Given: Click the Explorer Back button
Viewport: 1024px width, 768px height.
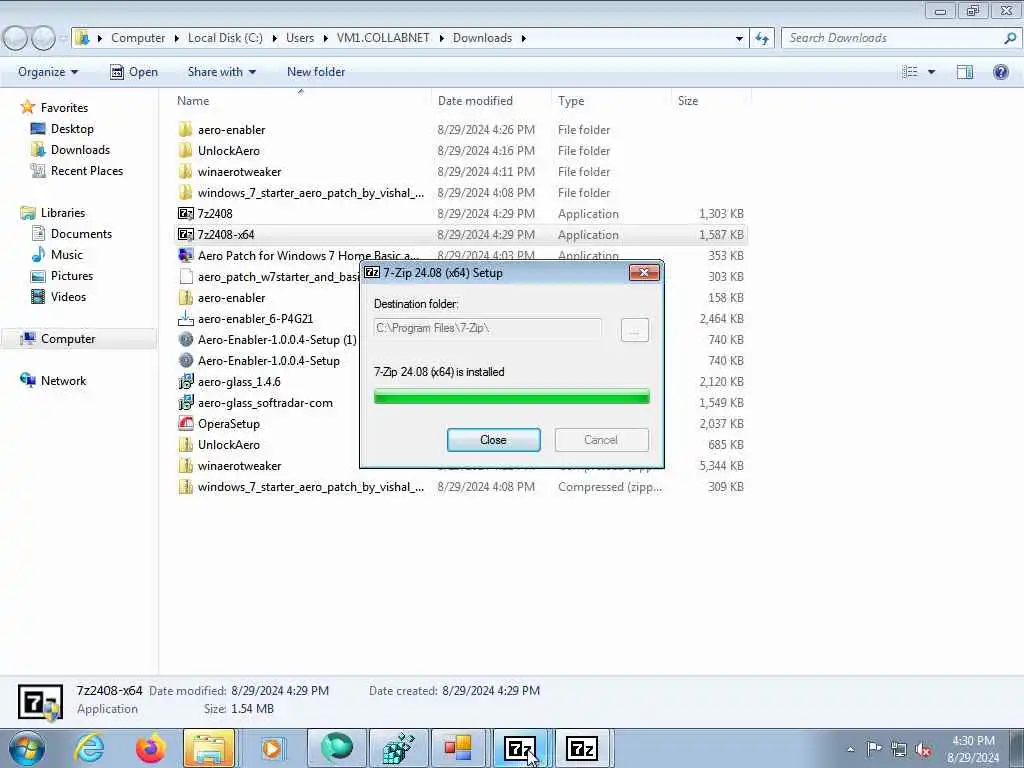Looking at the screenshot, I should (16, 39).
